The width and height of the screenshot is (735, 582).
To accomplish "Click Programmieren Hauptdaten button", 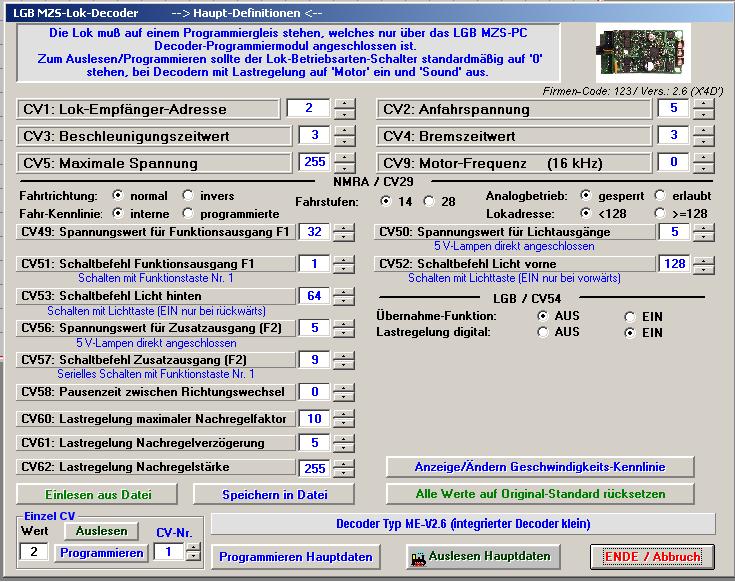I will coord(296,557).
